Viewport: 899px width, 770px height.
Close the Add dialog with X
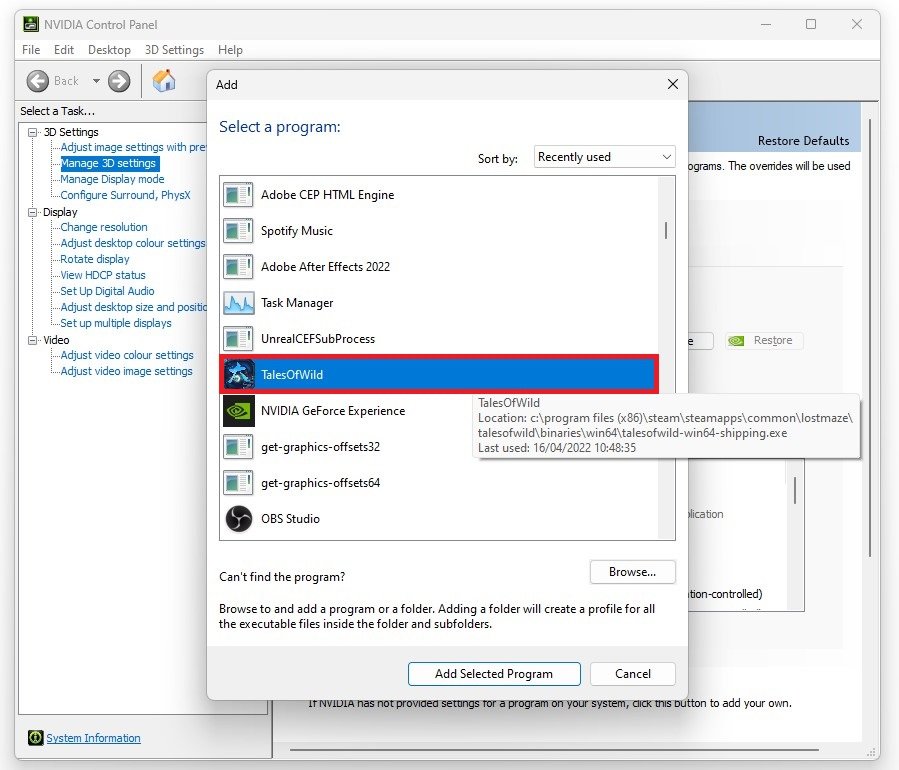(x=673, y=84)
